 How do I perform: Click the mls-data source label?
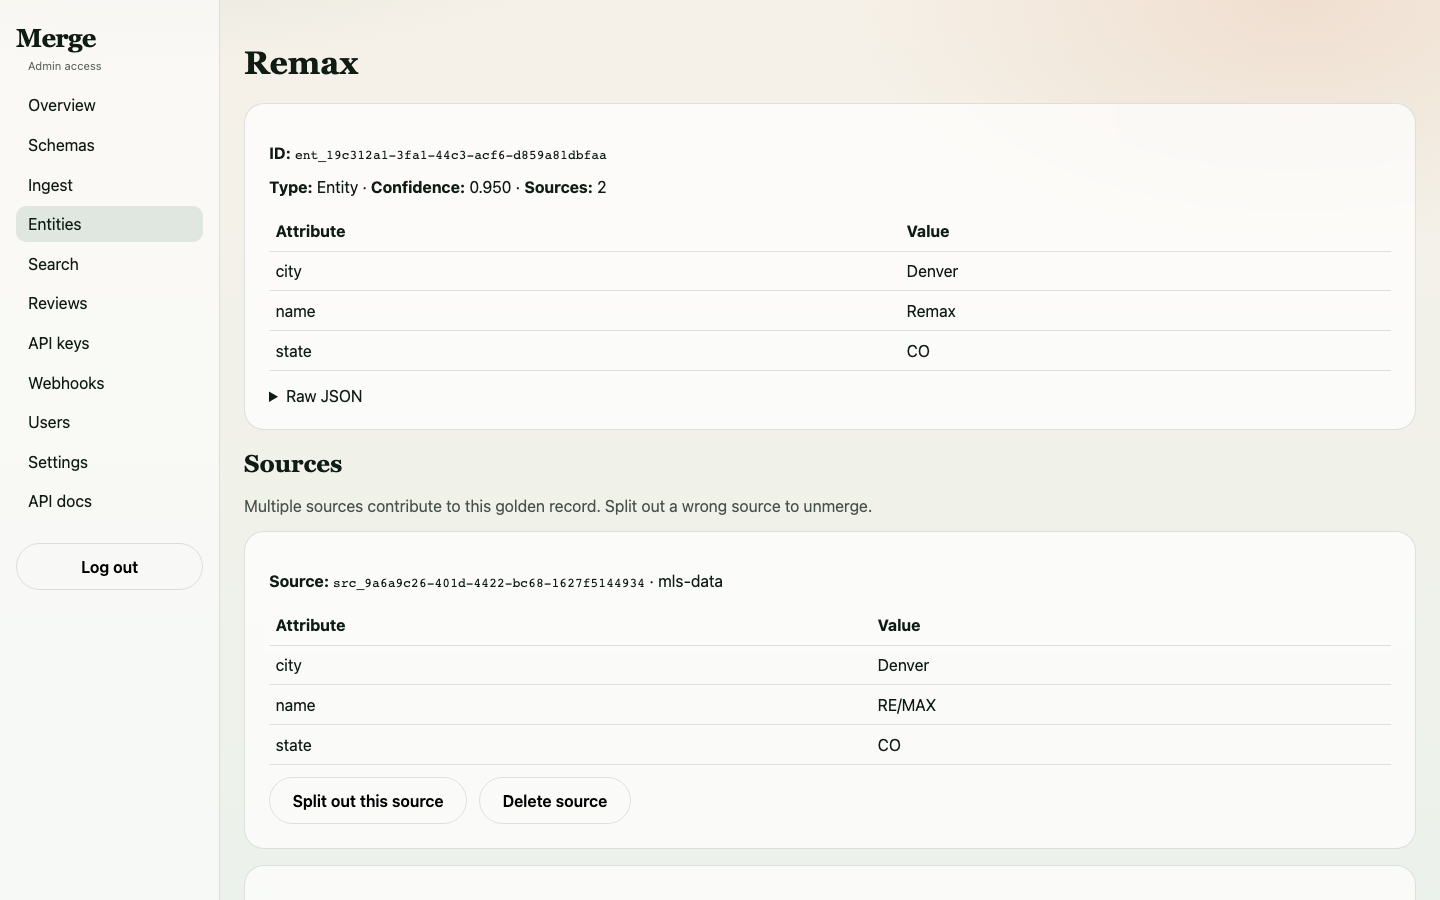(690, 582)
